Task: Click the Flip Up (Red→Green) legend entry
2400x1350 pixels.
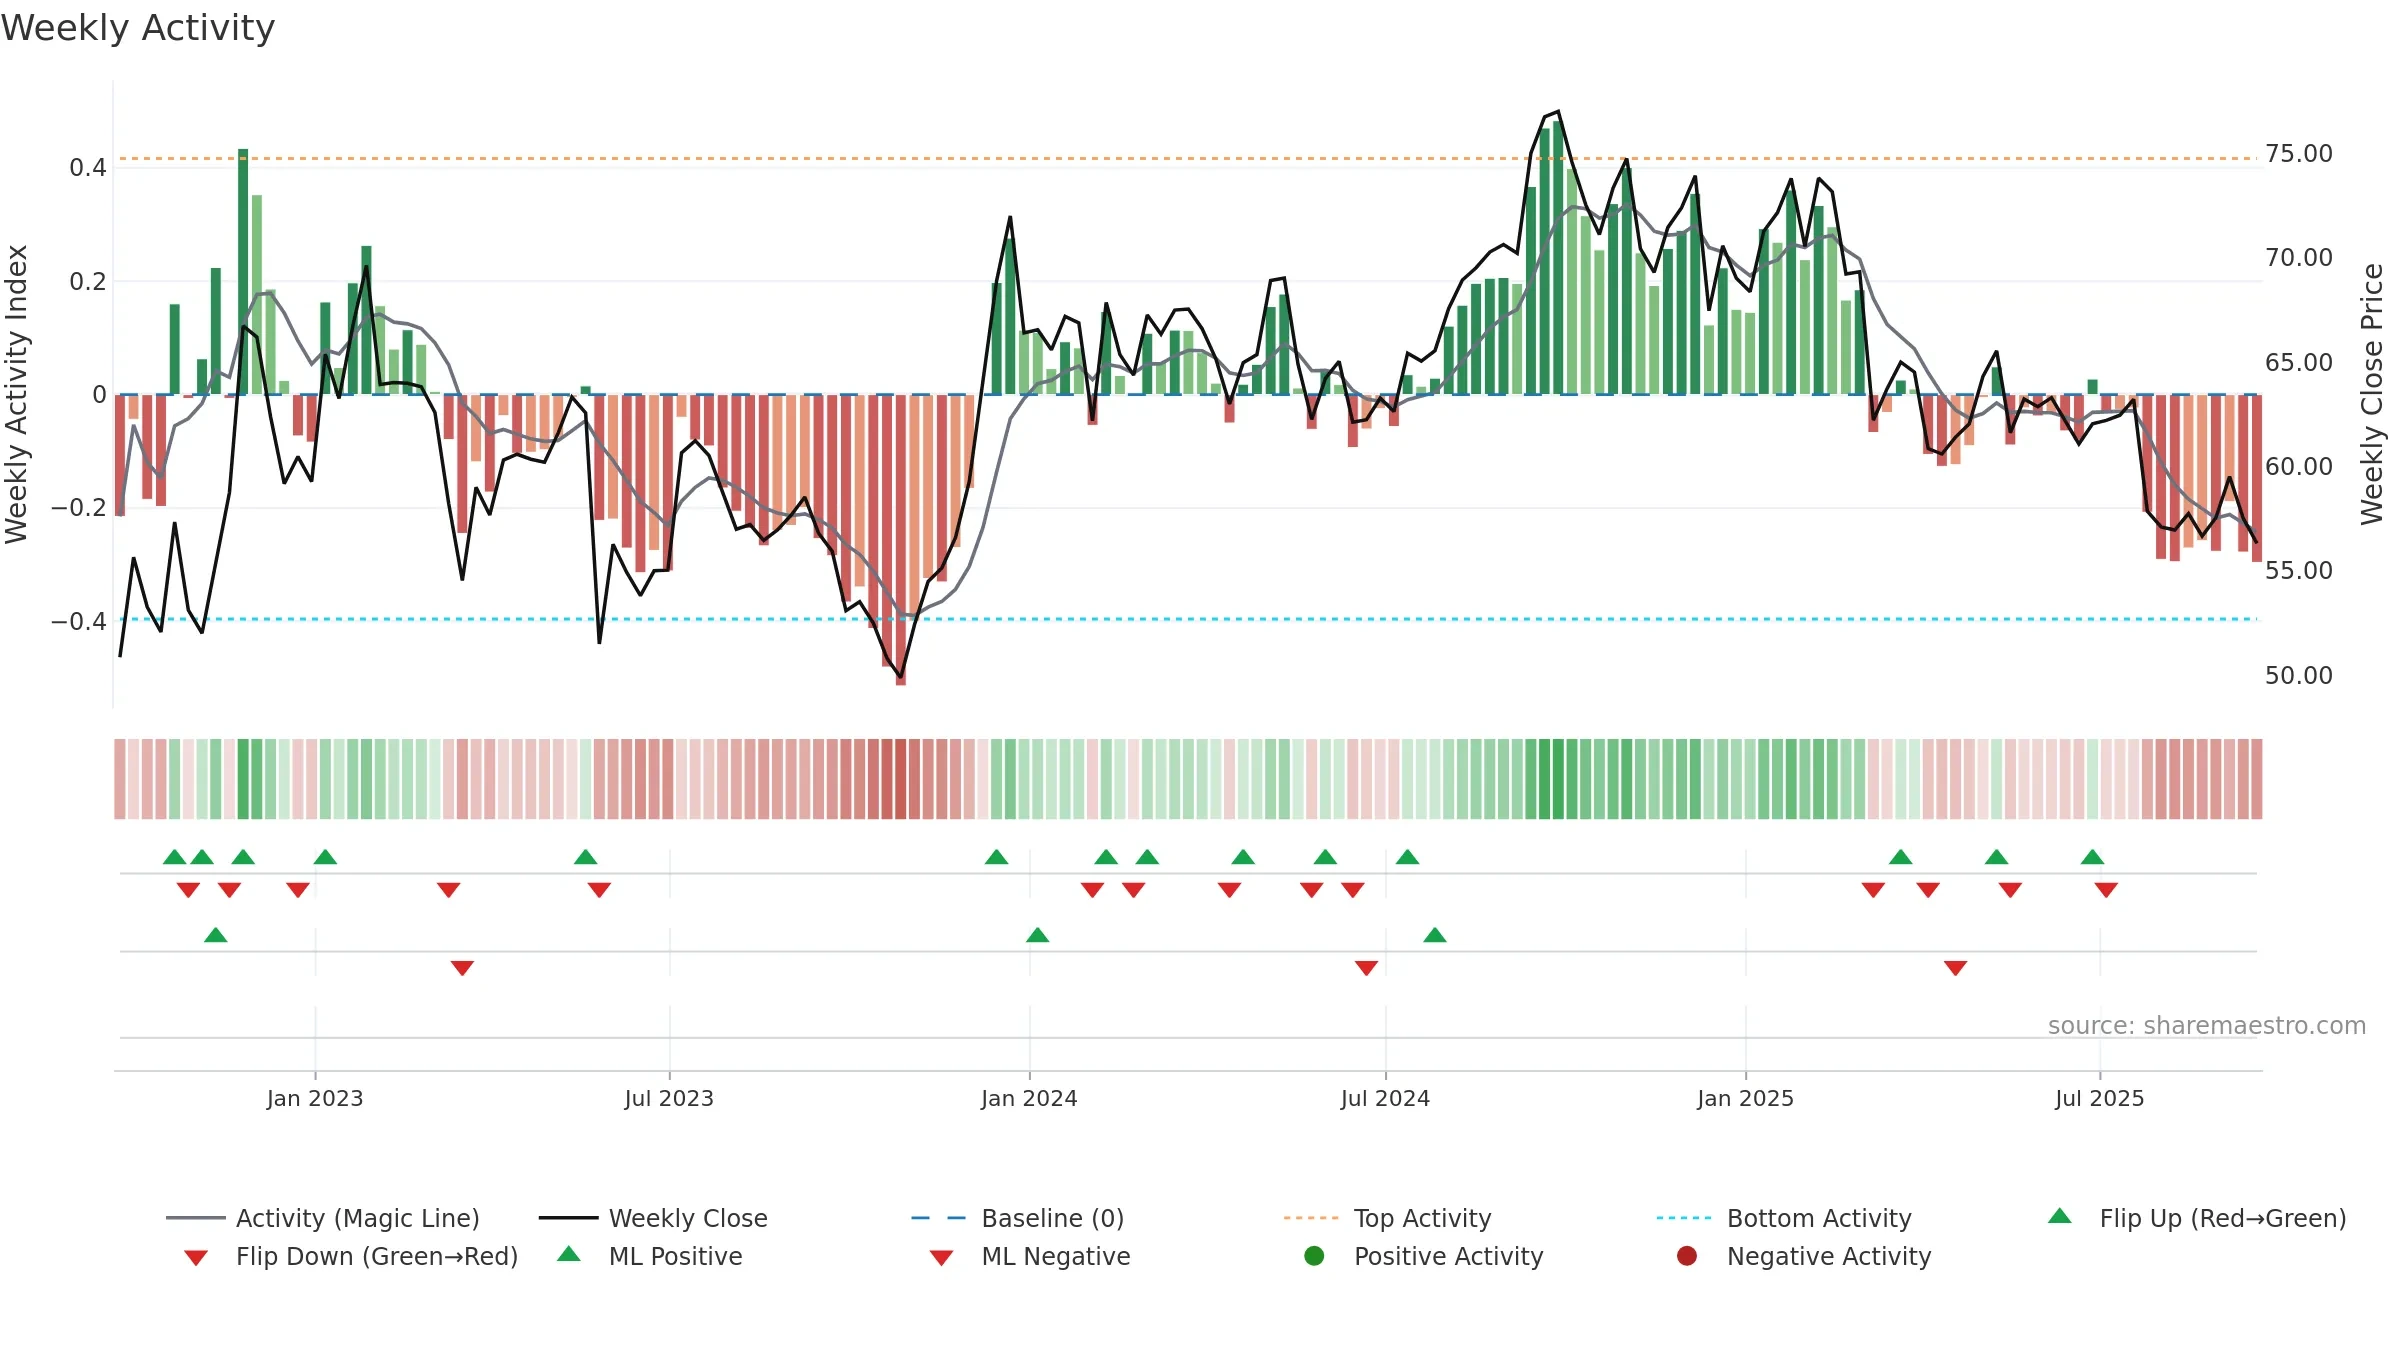Action: click(2197, 1218)
